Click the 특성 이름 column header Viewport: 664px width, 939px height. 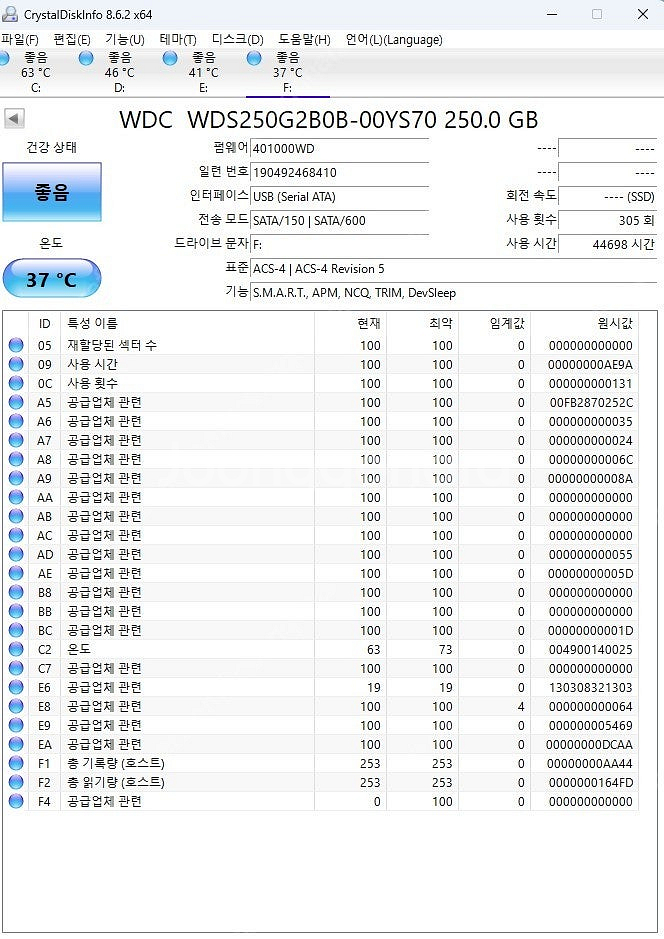pyautogui.click(x=187, y=323)
